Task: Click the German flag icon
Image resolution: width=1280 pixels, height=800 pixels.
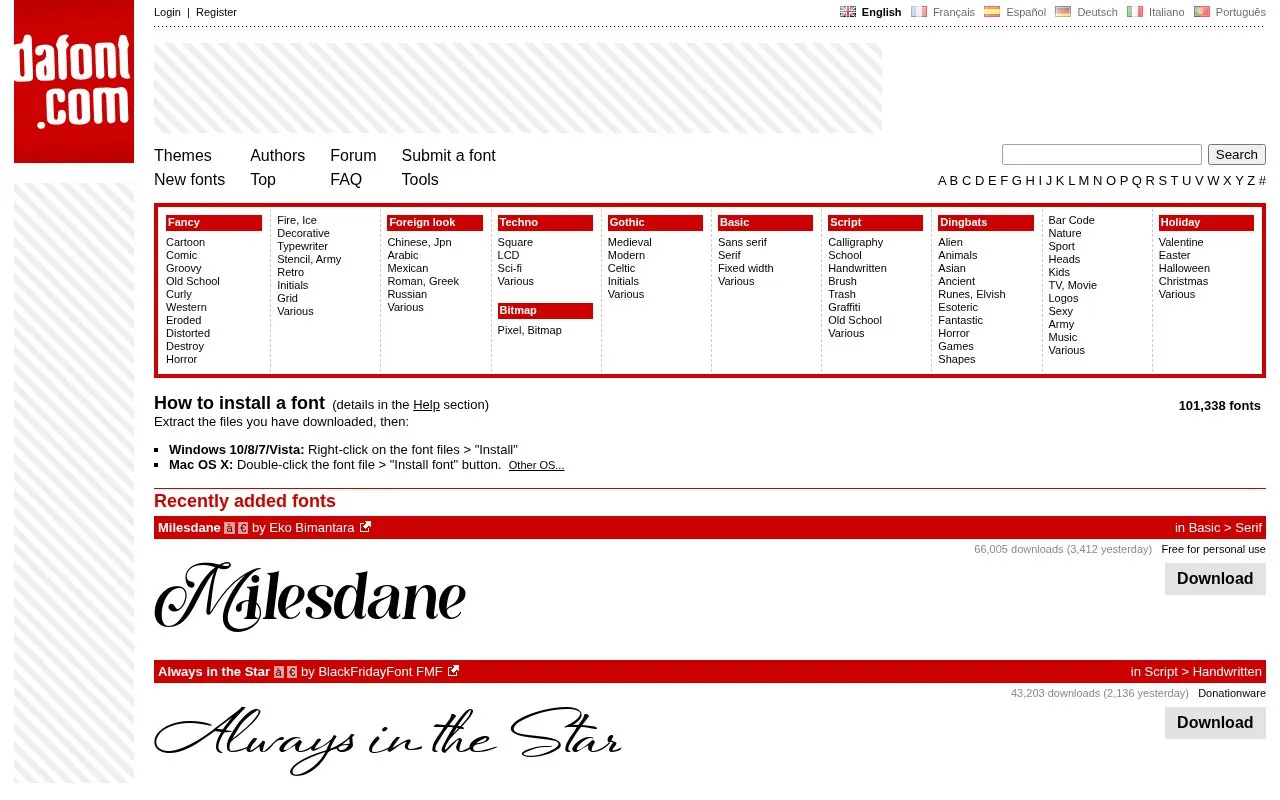Action: click(x=1063, y=12)
